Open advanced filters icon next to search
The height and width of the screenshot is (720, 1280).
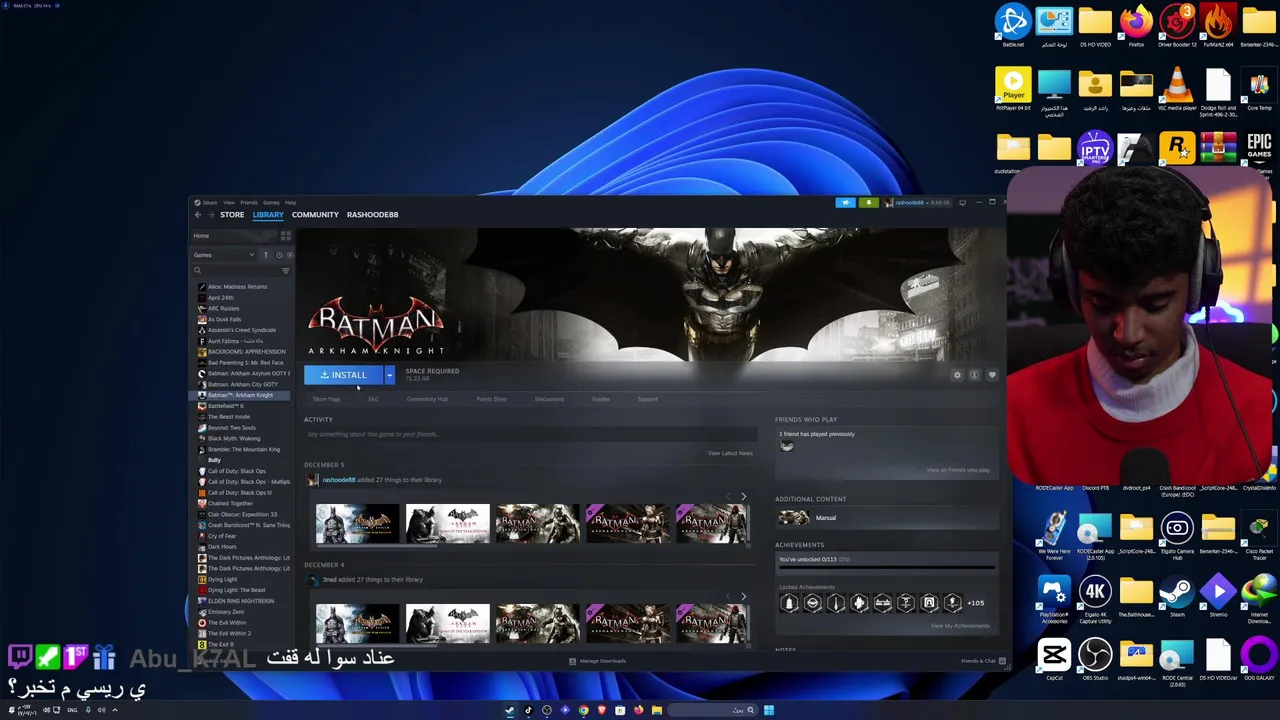click(x=286, y=270)
